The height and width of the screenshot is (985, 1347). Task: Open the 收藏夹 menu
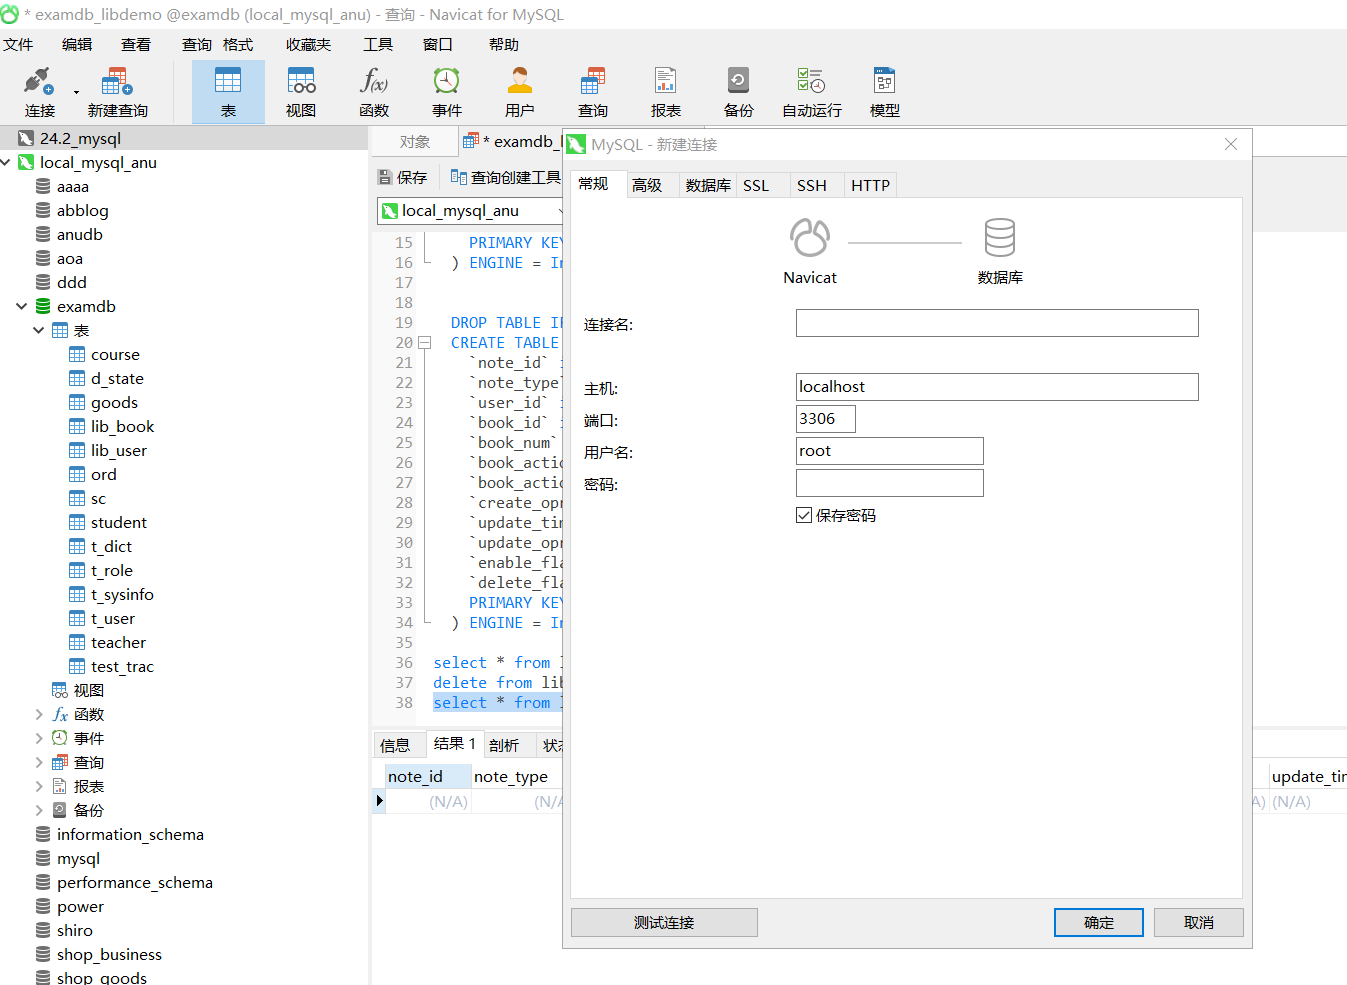[x=308, y=44]
